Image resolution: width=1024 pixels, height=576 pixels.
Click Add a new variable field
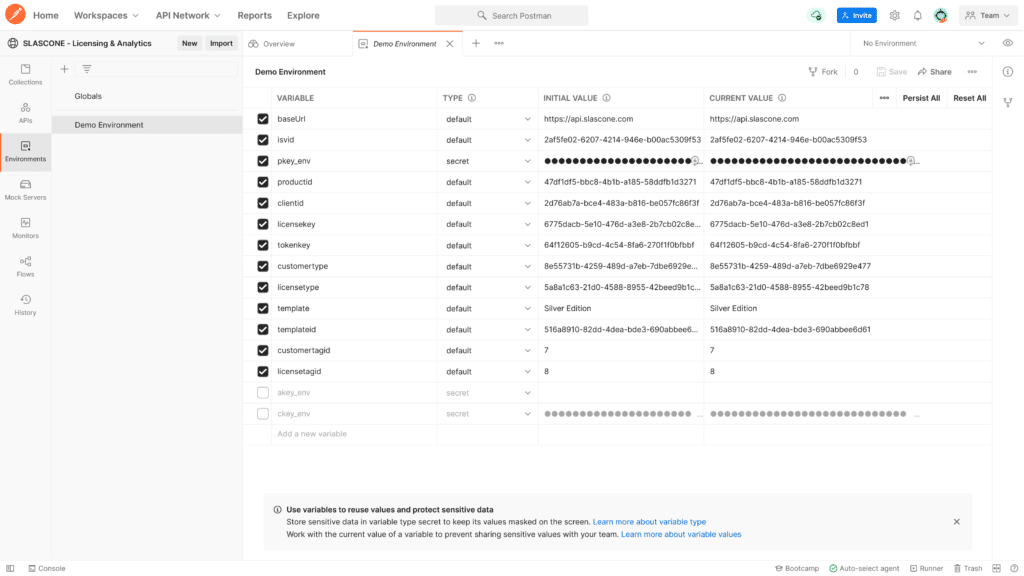pos(354,434)
